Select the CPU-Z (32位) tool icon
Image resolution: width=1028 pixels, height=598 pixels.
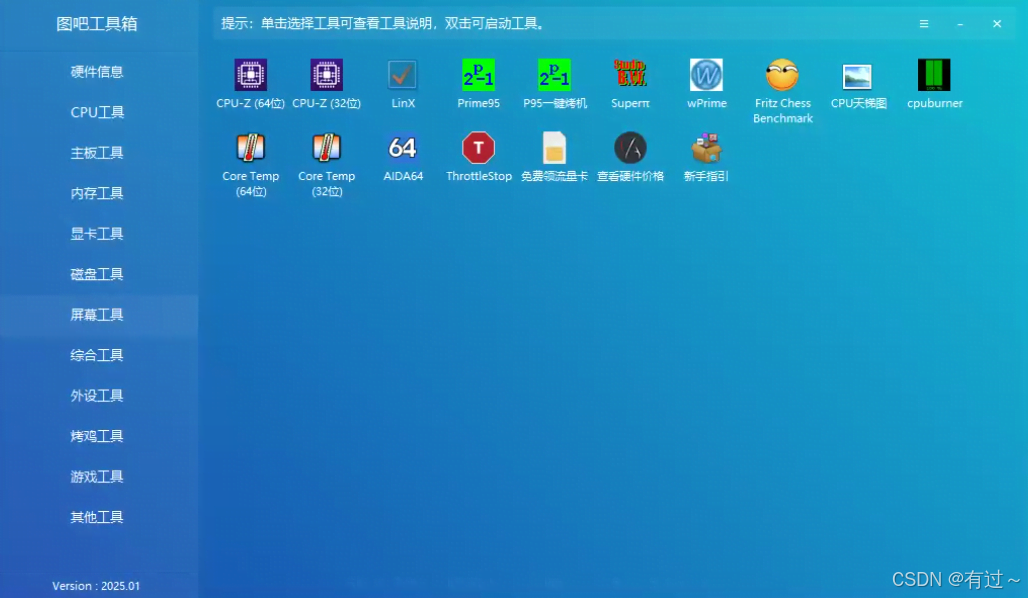point(326,75)
